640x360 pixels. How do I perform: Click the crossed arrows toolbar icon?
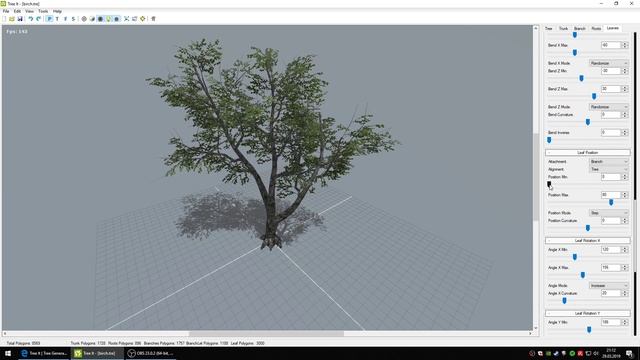pyautogui.click(x=127, y=19)
